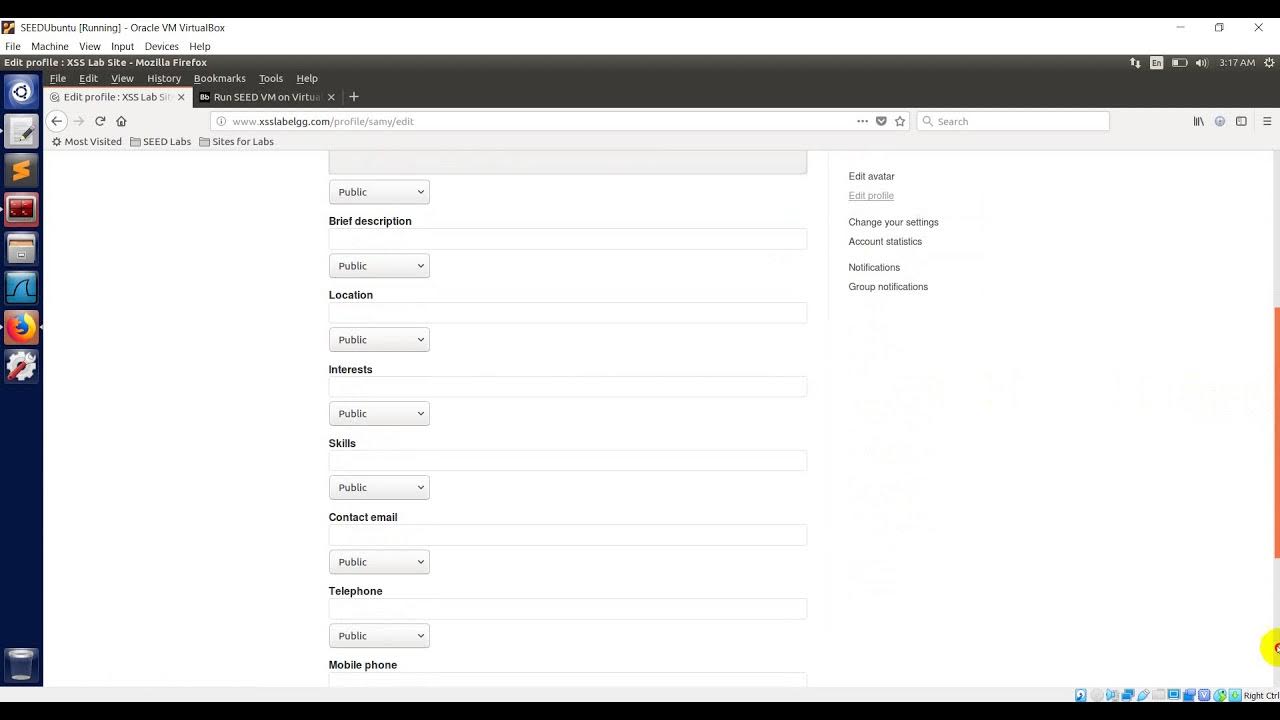The width and height of the screenshot is (1280, 720).
Task: Open Location access level dropdown
Action: click(x=379, y=340)
